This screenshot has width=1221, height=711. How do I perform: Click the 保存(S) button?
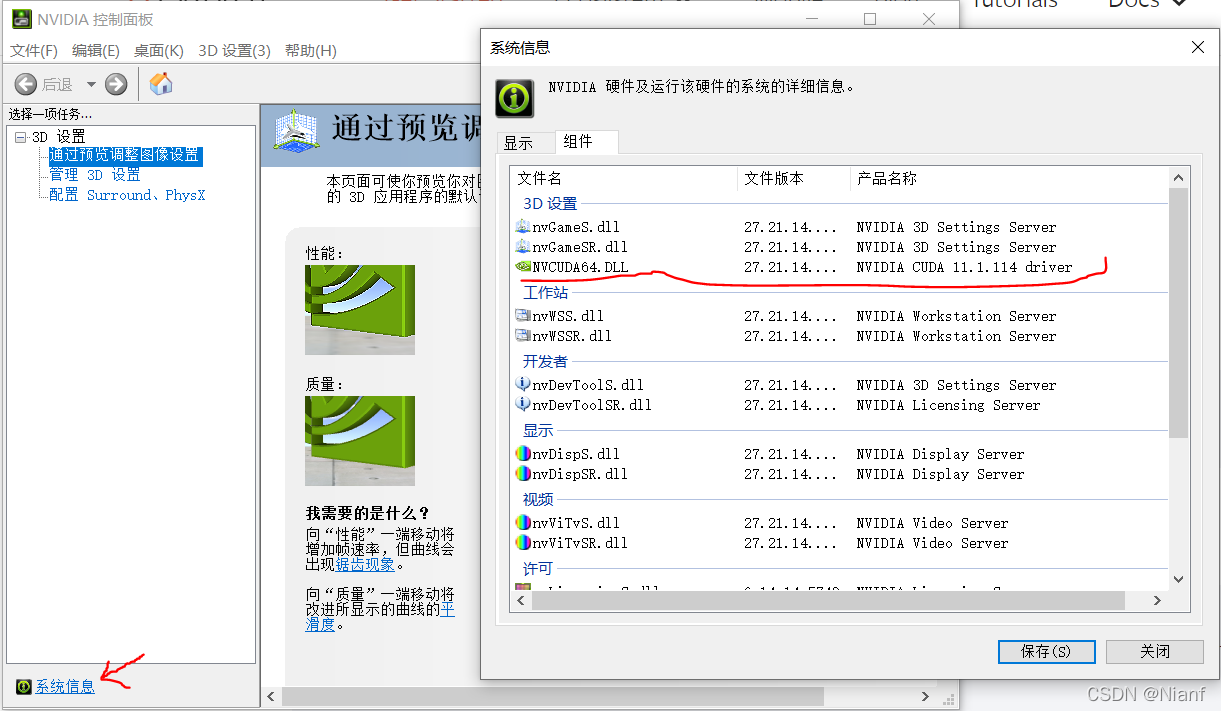(x=1046, y=651)
